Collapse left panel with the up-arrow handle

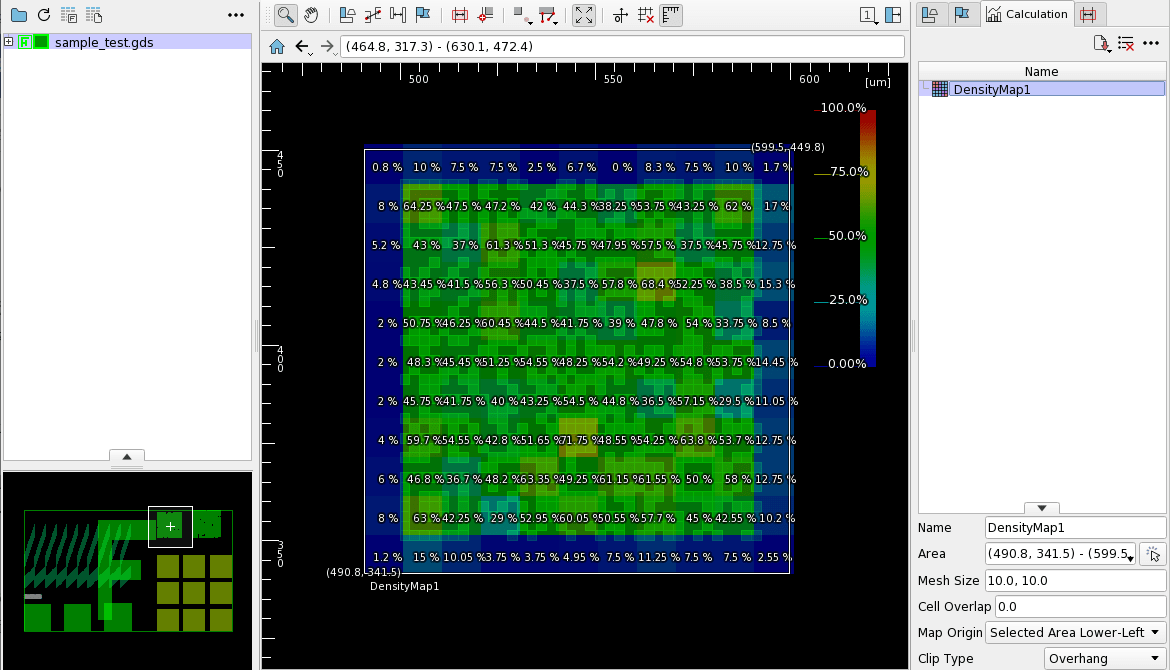pos(127,457)
